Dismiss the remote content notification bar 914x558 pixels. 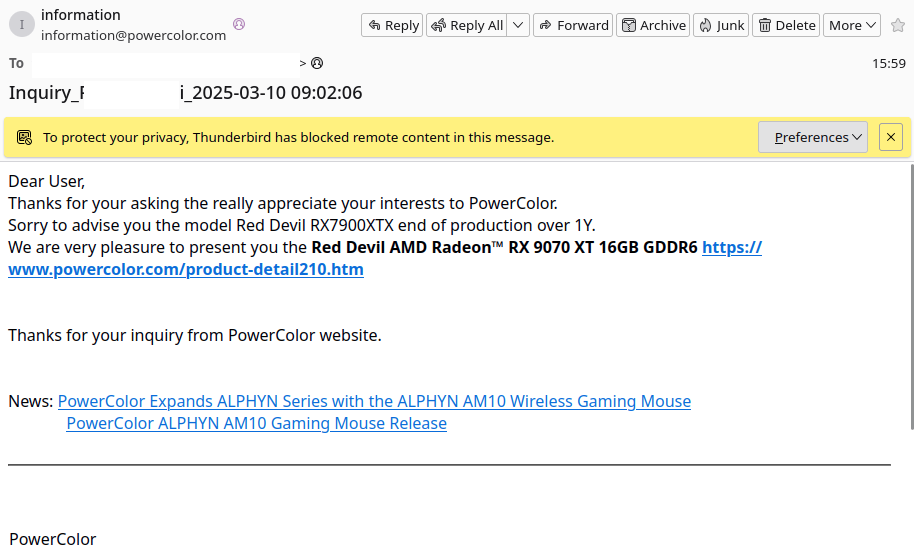click(x=891, y=137)
